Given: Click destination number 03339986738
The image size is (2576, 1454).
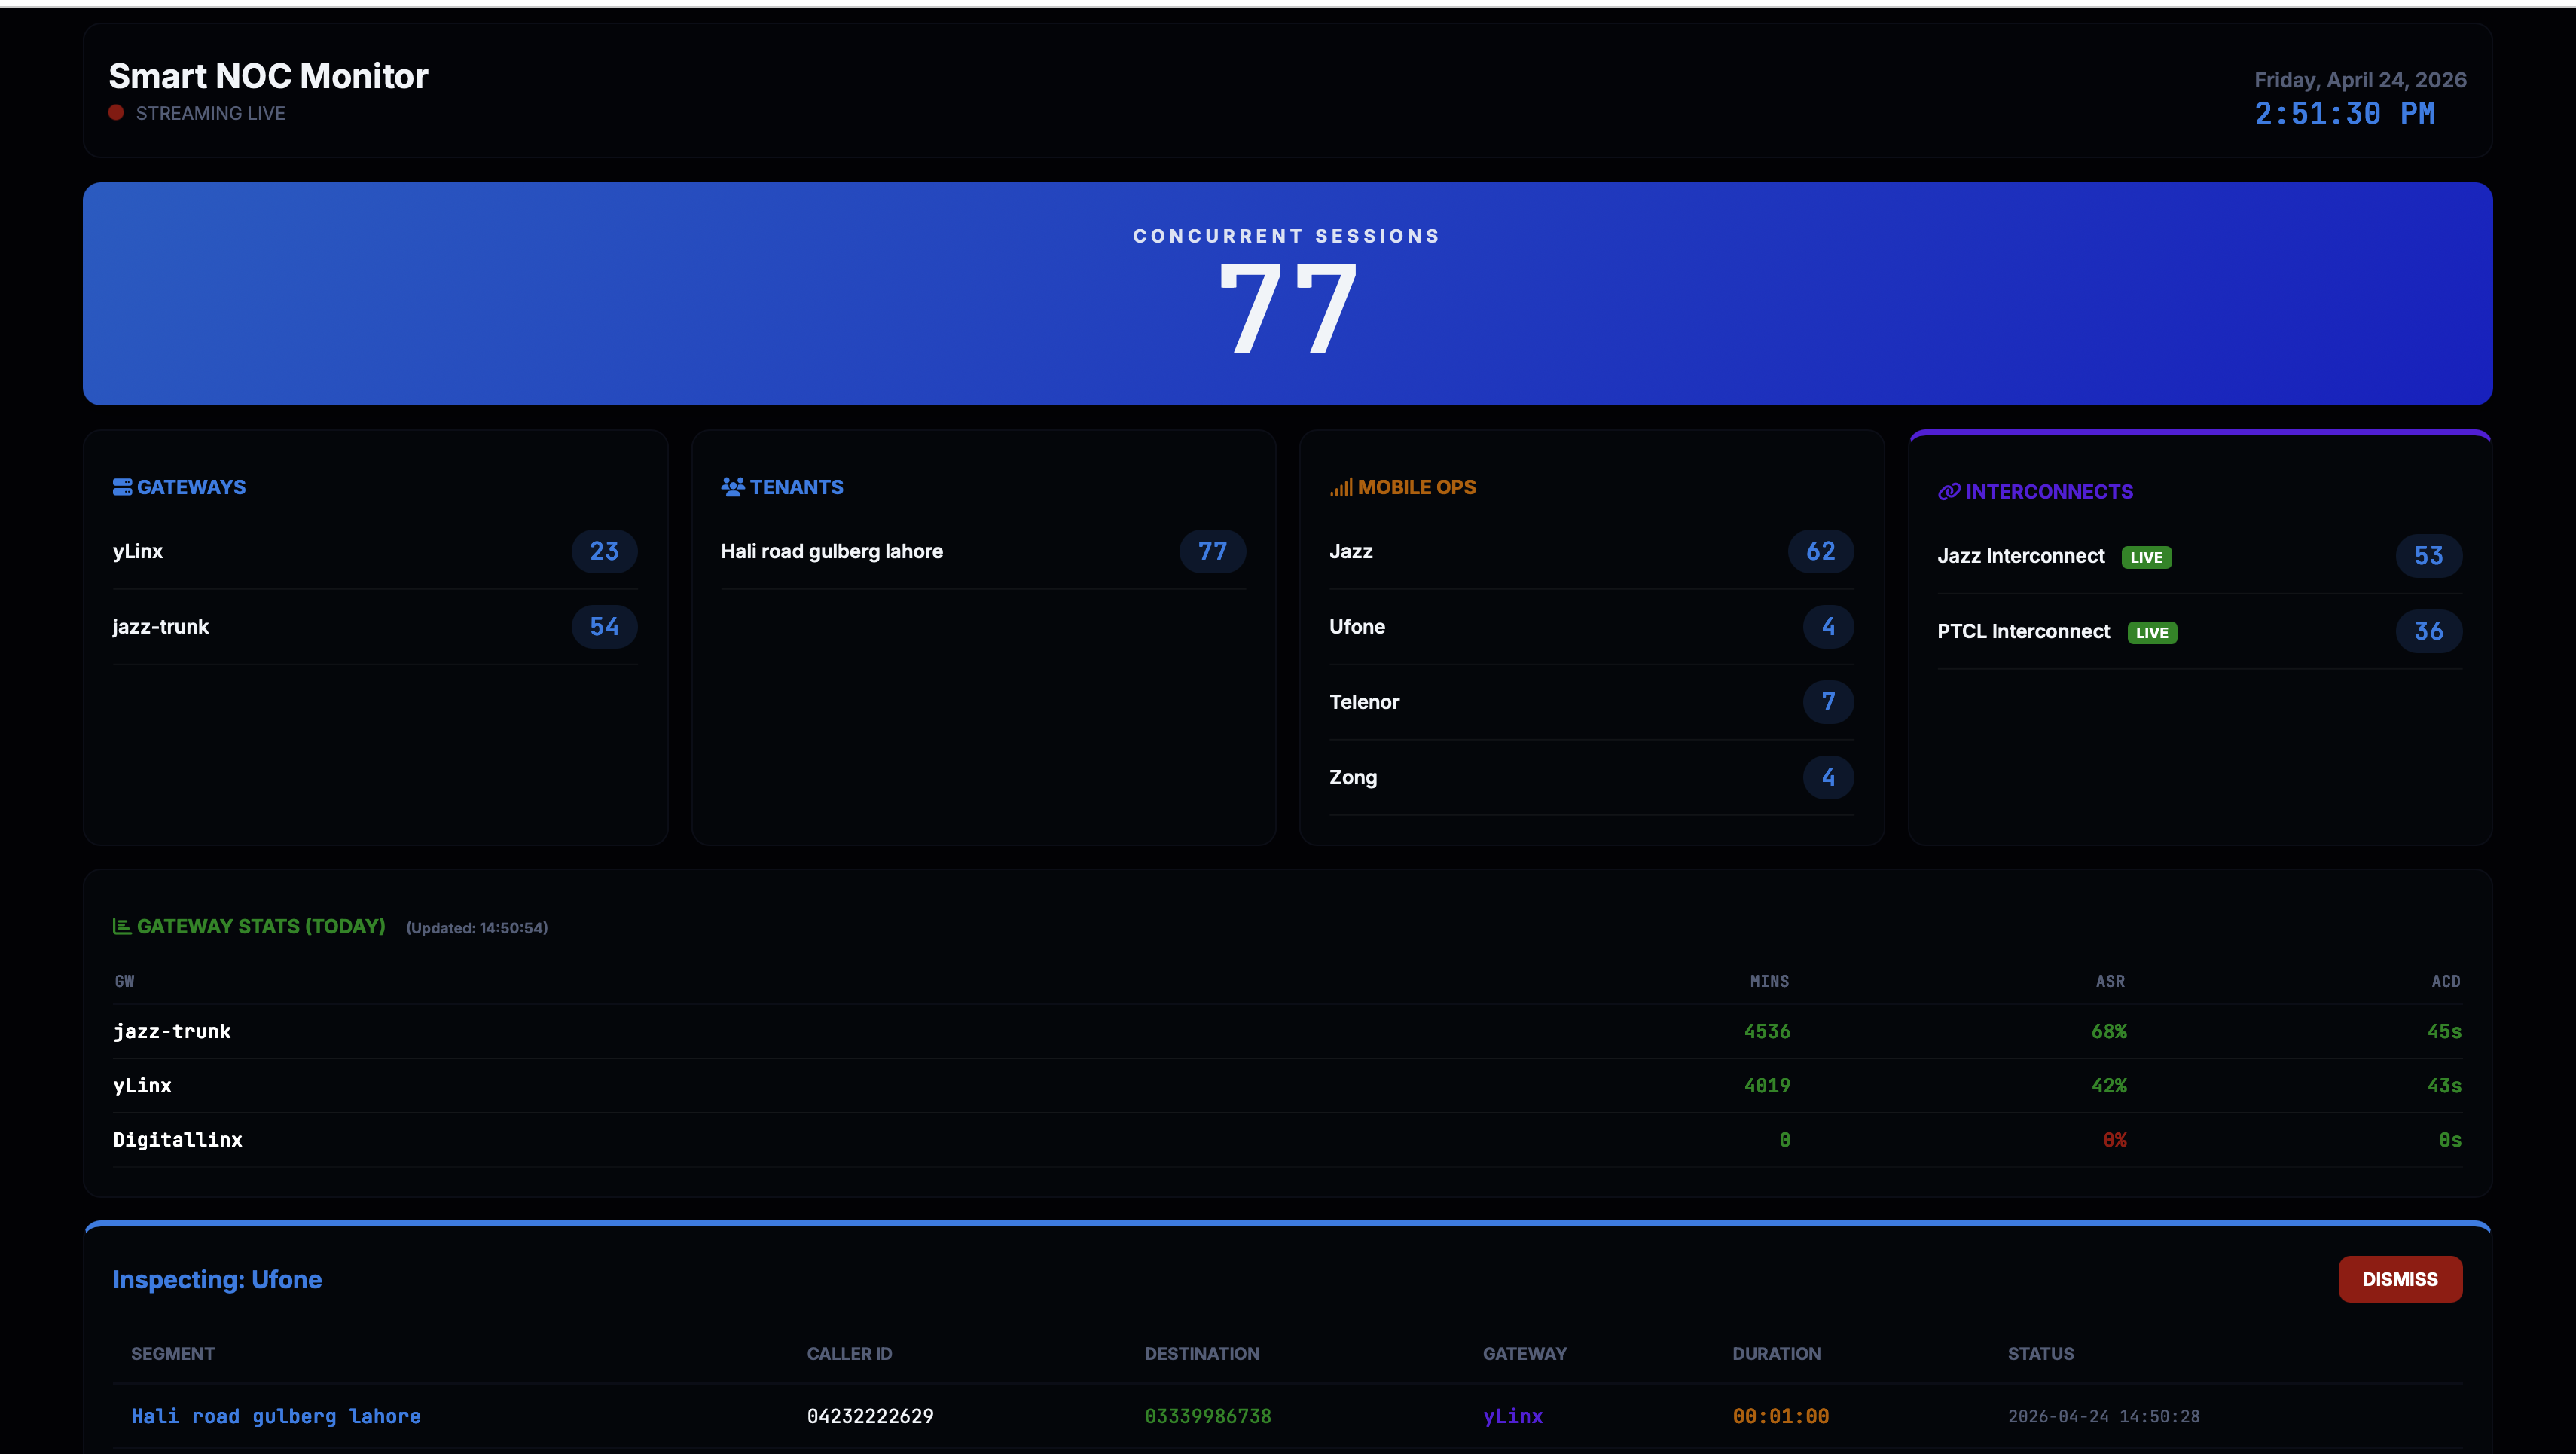Looking at the screenshot, I should coord(1208,1416).
